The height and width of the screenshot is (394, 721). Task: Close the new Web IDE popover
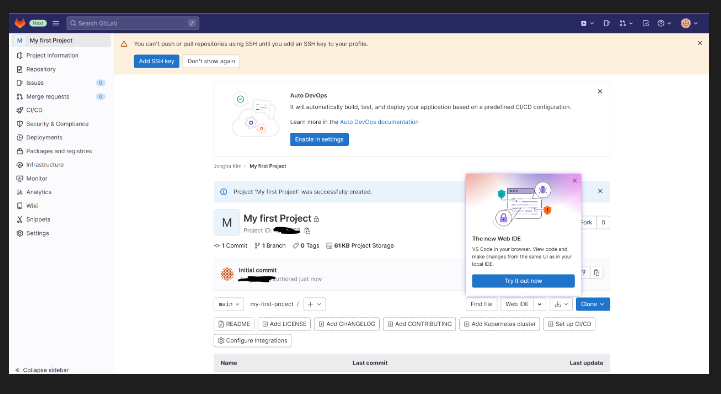[574, 181]
